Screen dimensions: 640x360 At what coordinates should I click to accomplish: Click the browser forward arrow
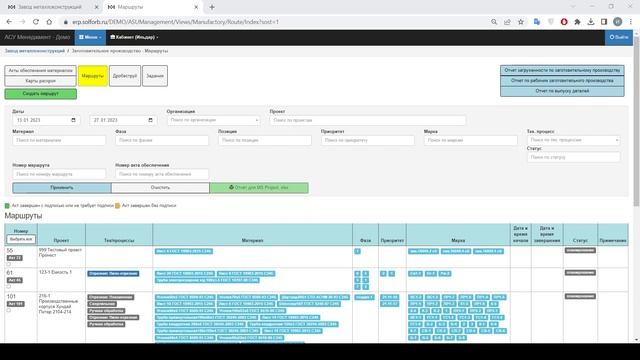[22, 22]
